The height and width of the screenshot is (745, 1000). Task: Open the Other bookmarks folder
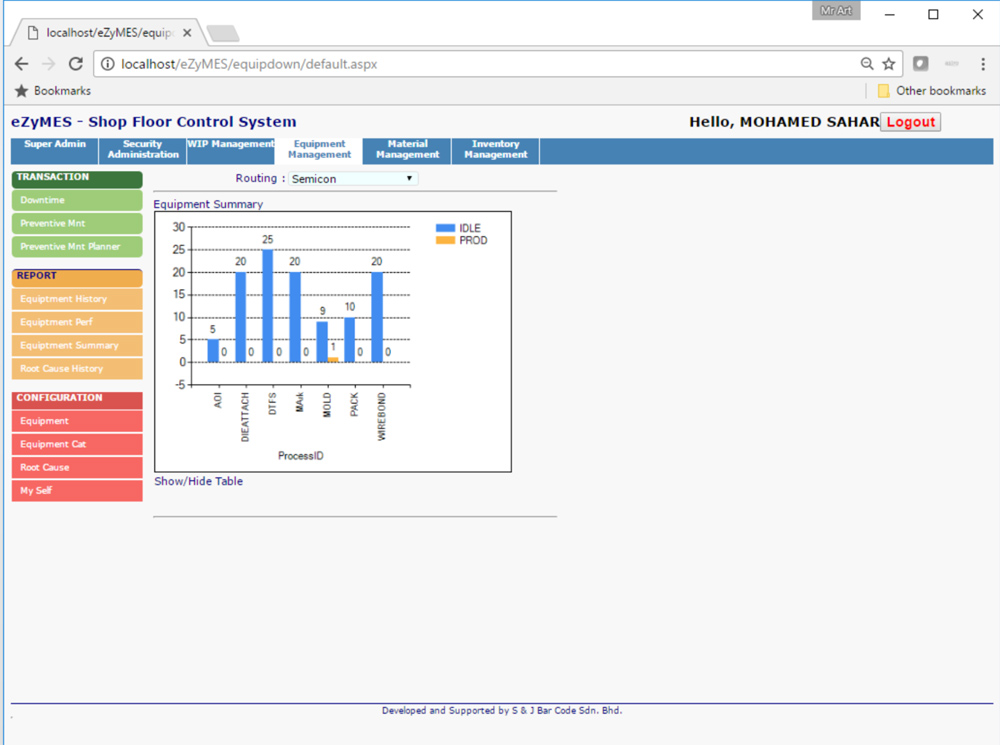(x=931, y=91)
